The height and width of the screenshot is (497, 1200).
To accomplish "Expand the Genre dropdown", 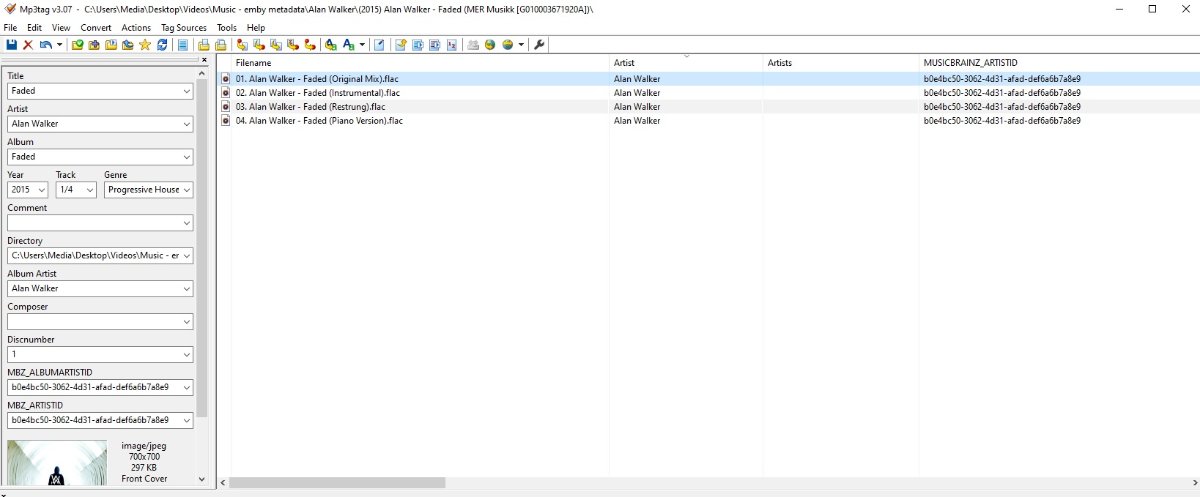I will click(x=187, y=190).
